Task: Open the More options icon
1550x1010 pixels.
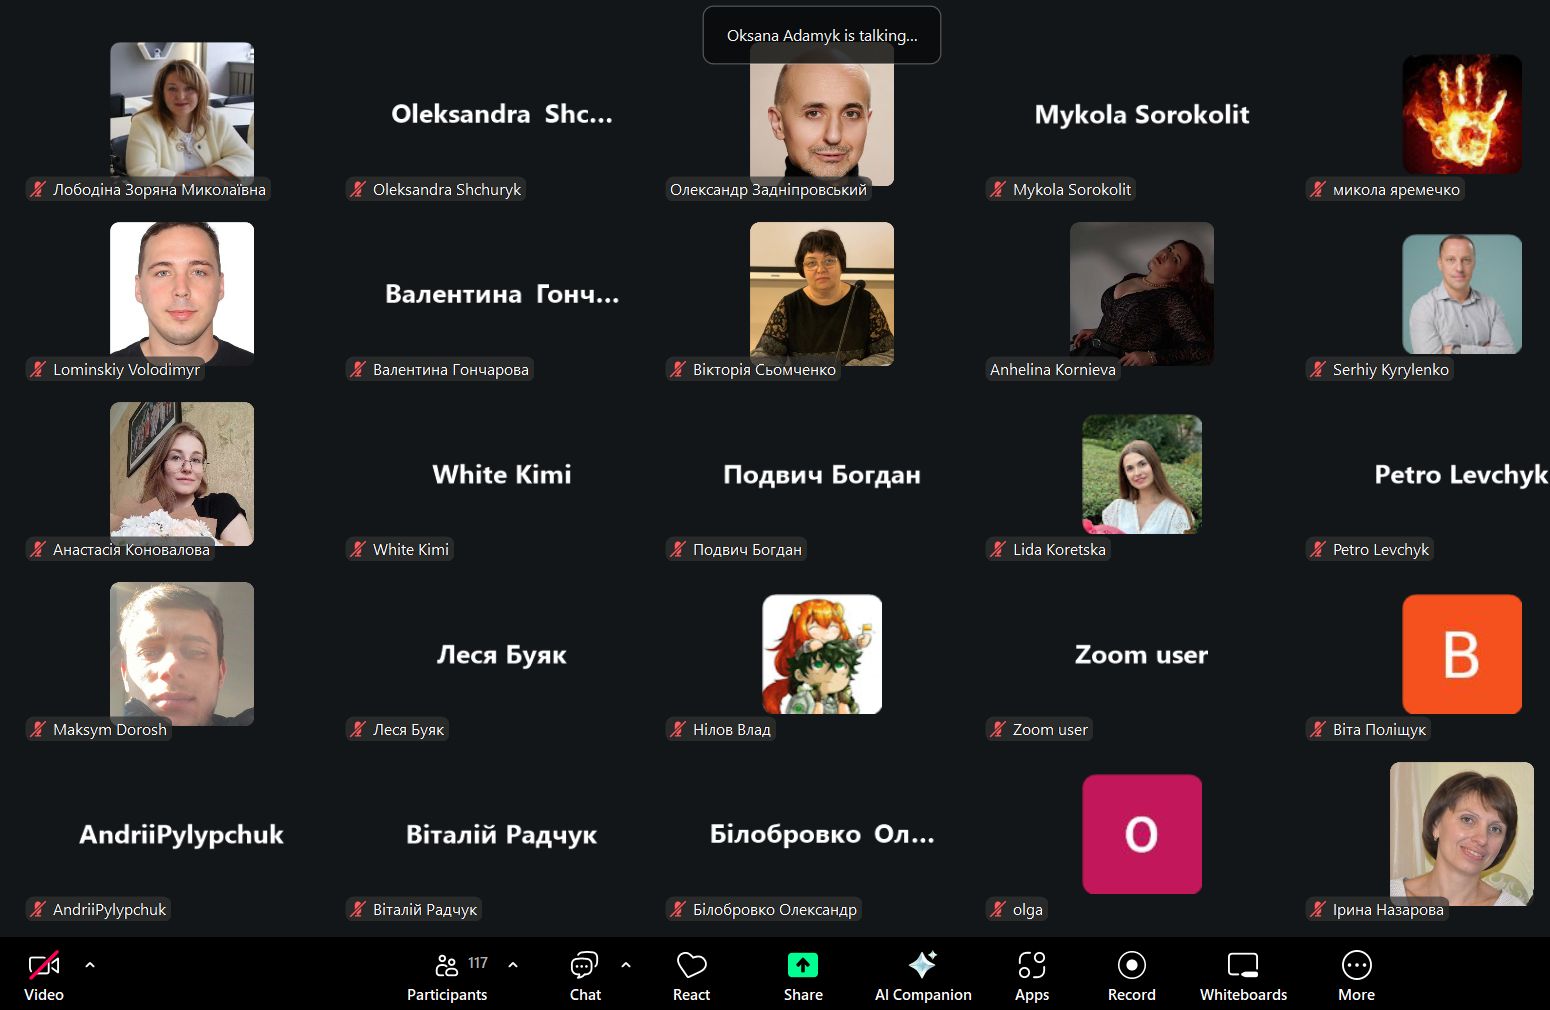Action: click(x=1356, y=965)
